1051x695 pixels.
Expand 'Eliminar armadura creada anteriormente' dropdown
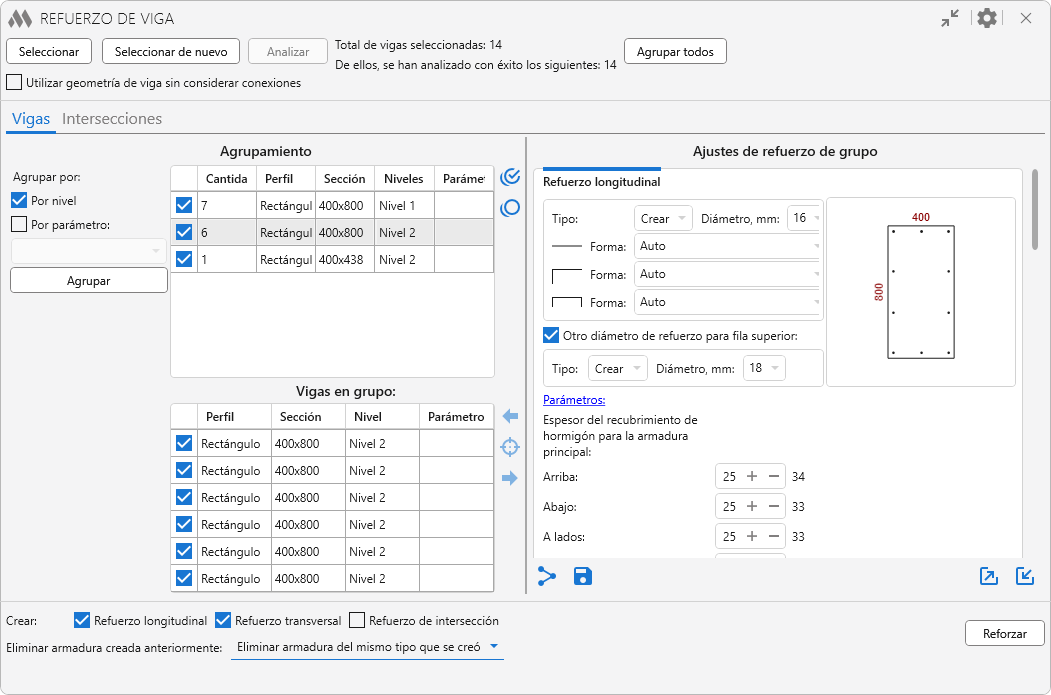(x=366, y=647)
